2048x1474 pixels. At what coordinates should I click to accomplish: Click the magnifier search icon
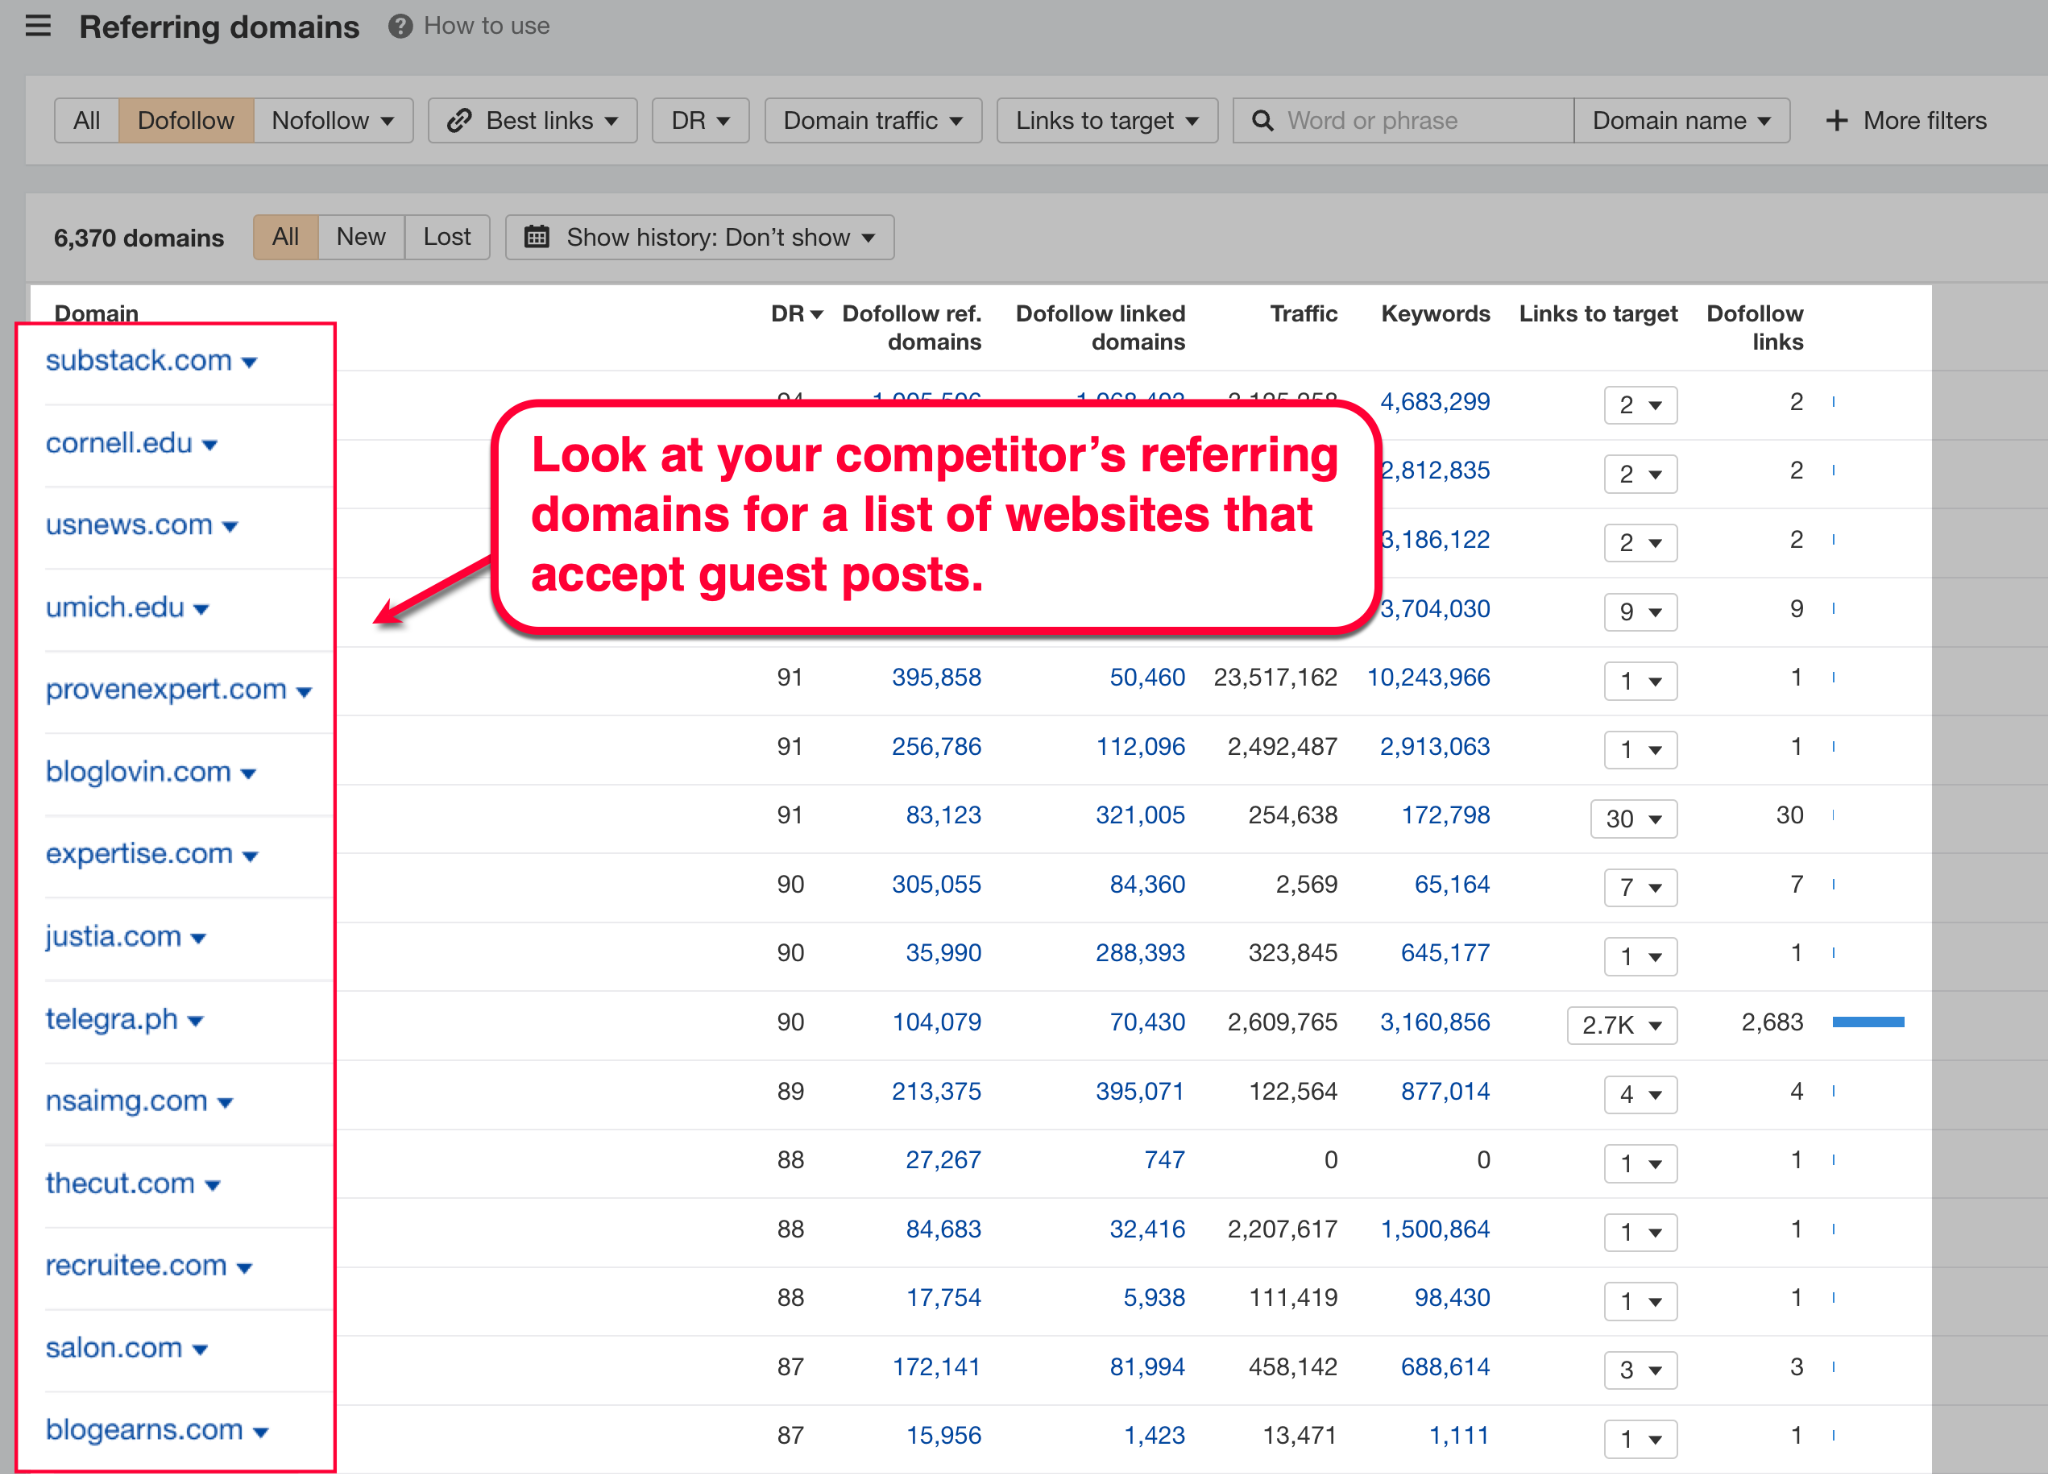tap(1263, 121)
